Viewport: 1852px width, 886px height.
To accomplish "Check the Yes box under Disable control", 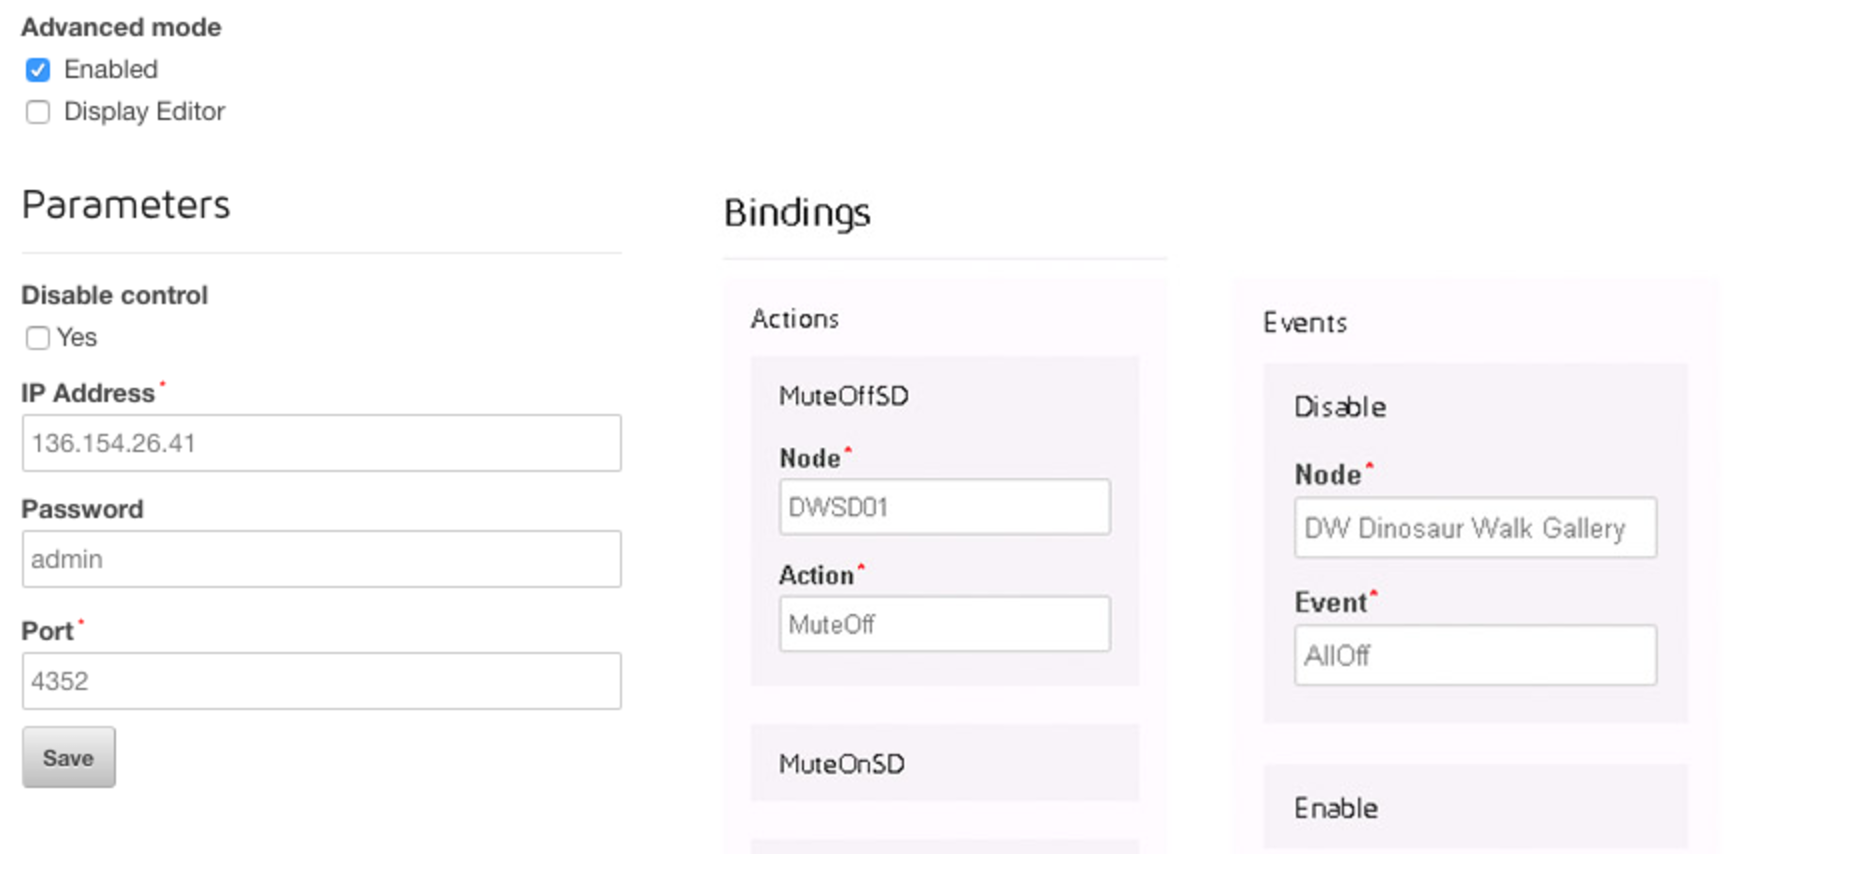I will click(x=38, y=338).
